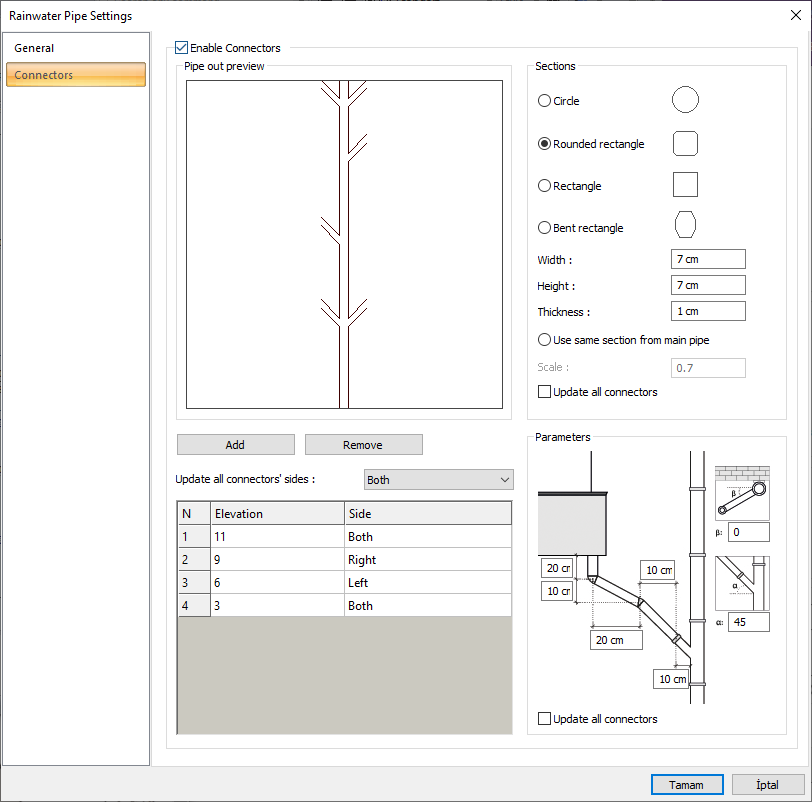Viewport: 812px width, 802px height.
Task: Click the bent rectangle shape icon
Action: point(685,226)
